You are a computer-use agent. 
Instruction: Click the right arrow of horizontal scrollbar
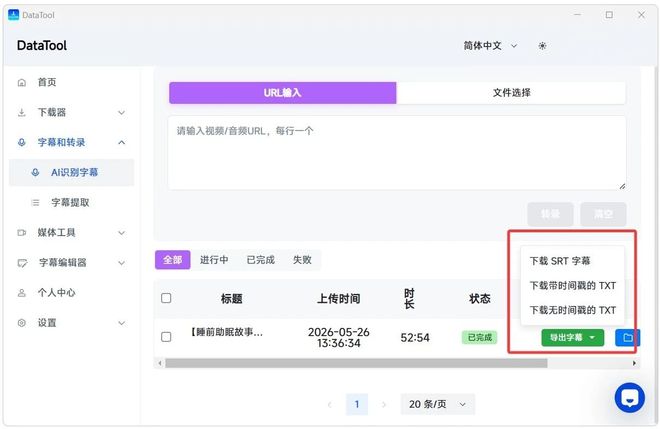point(634,363)
